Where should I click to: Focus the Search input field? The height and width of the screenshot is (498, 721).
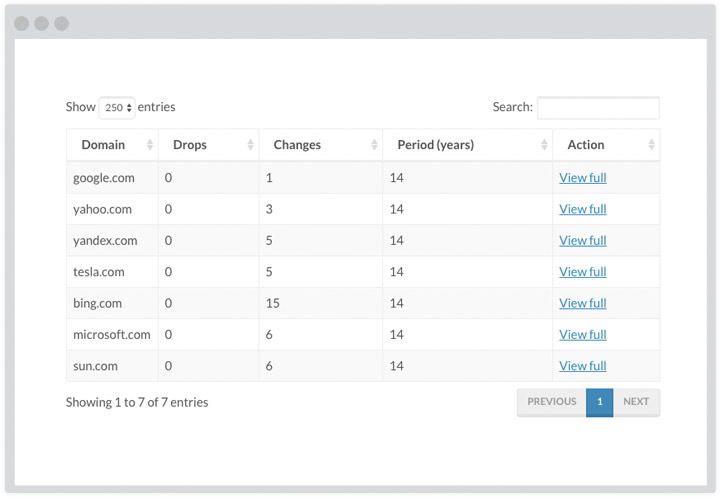coord(598,108)
